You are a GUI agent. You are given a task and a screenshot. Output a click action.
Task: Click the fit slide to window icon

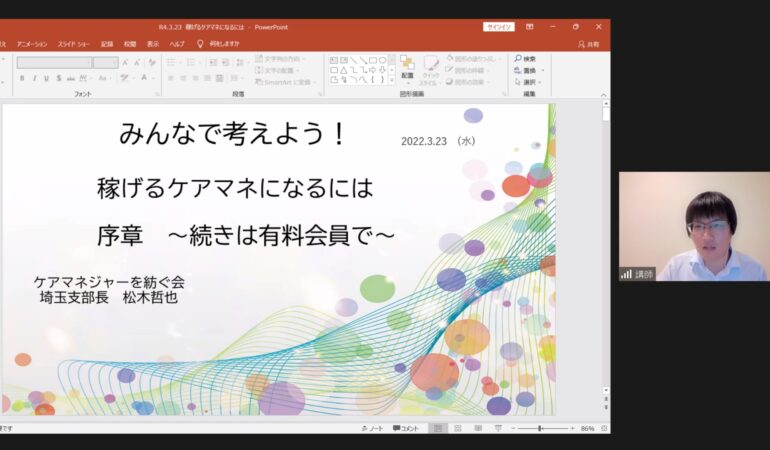[x=602, y=428]
